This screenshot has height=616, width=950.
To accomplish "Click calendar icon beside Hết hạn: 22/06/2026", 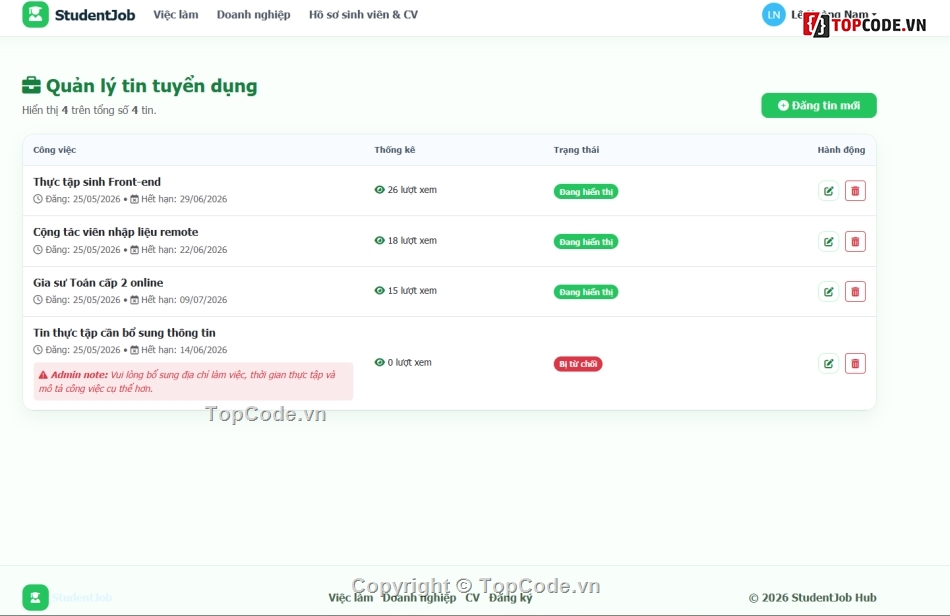I will [x=135, y=250].
